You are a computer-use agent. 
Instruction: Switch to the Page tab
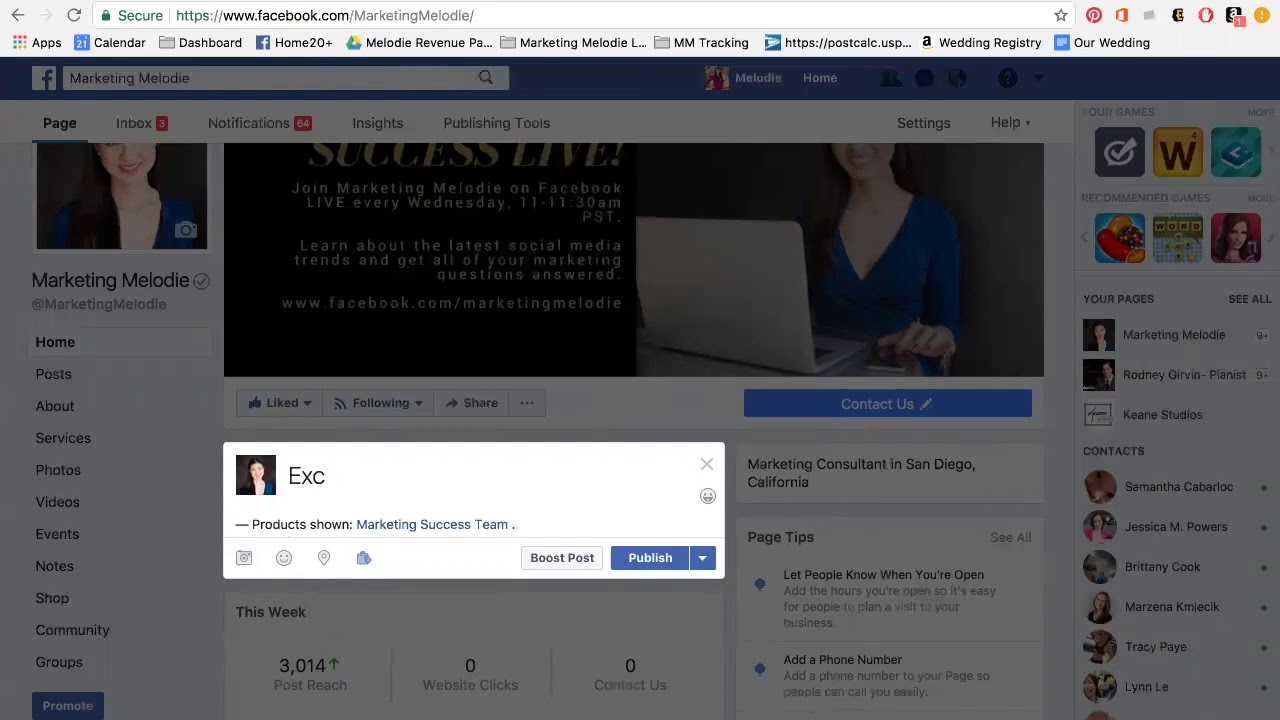(x=59, y=123)
